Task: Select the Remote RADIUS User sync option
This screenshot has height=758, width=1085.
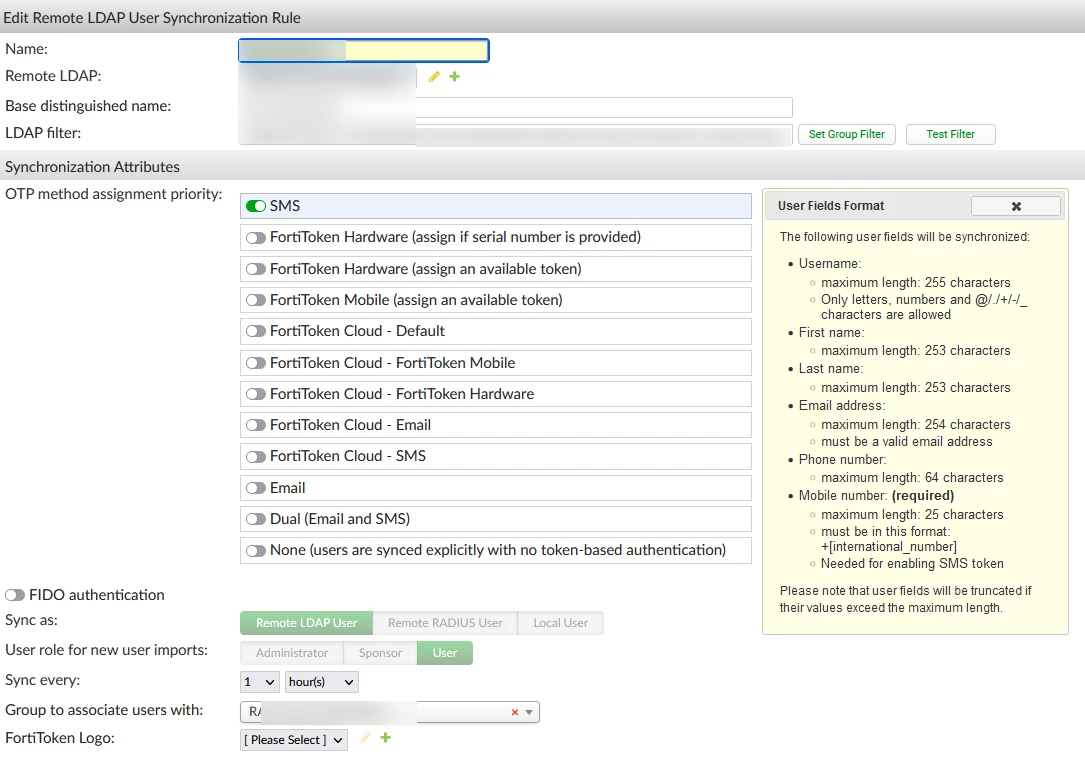Action: click(445, 623)
